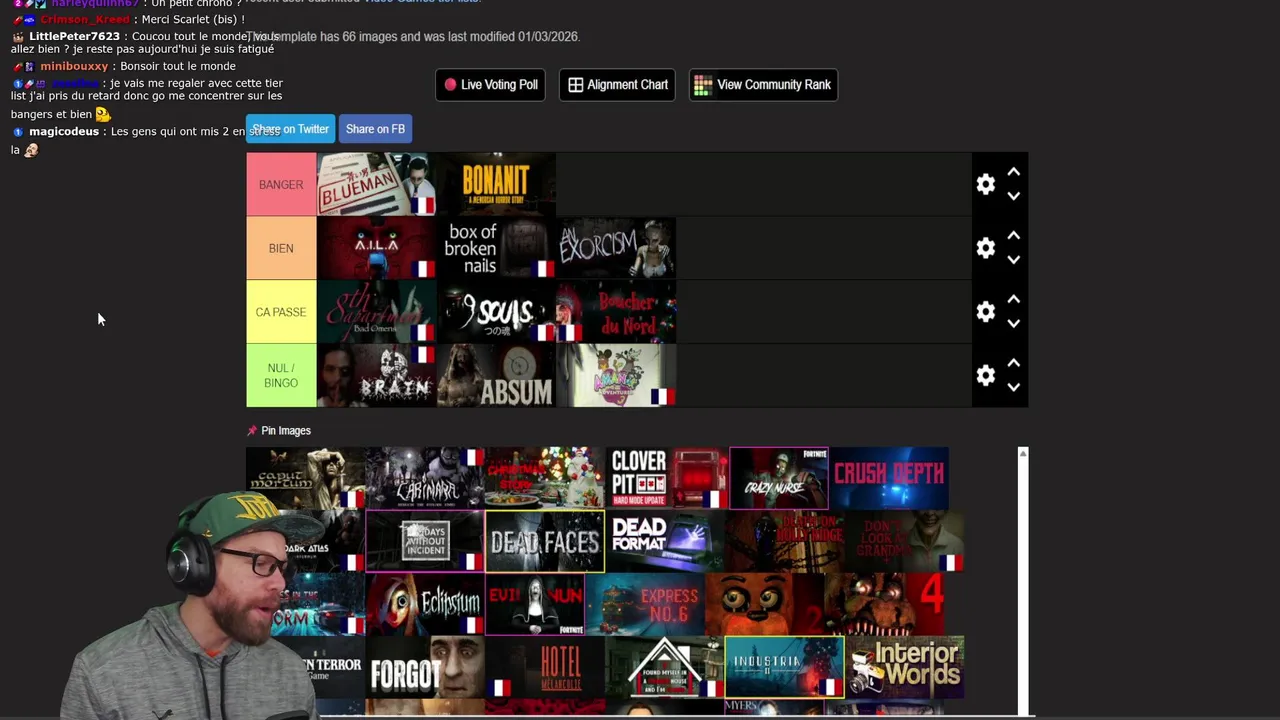Pick Crazy Nurse image from pool
Viewport: 1280px width, 720px height.
779,478
